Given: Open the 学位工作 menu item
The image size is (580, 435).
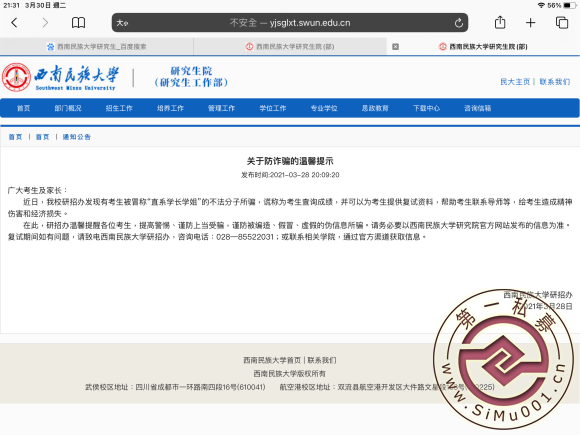Looking at the screenshot, I should (273, 108).
